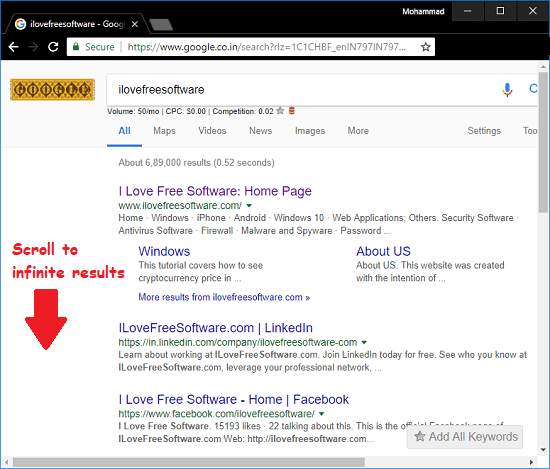Viewport: 550px width, 469px height.
Task: Start voice search with the microphone icon
Action: [507, 90]
